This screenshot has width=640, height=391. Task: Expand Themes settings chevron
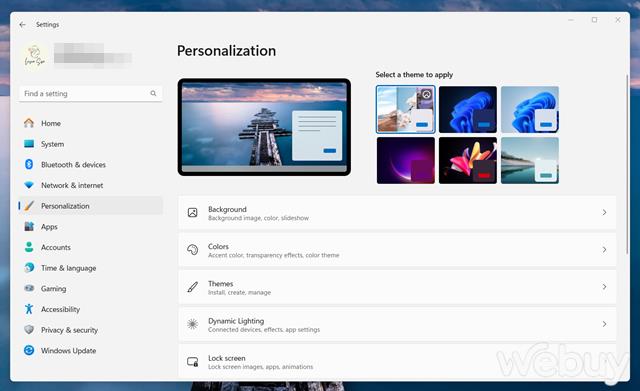[604, 287]
